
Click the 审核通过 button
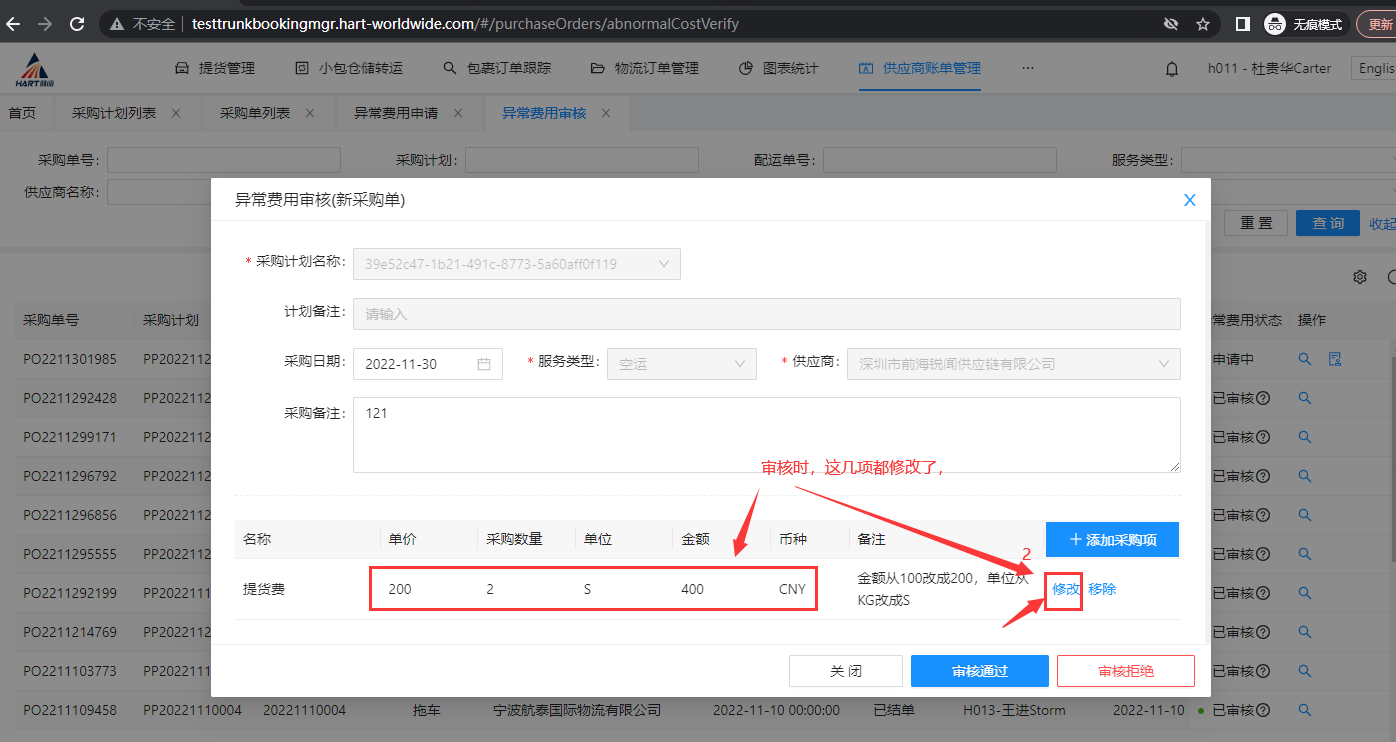click(x=979, y=671)
